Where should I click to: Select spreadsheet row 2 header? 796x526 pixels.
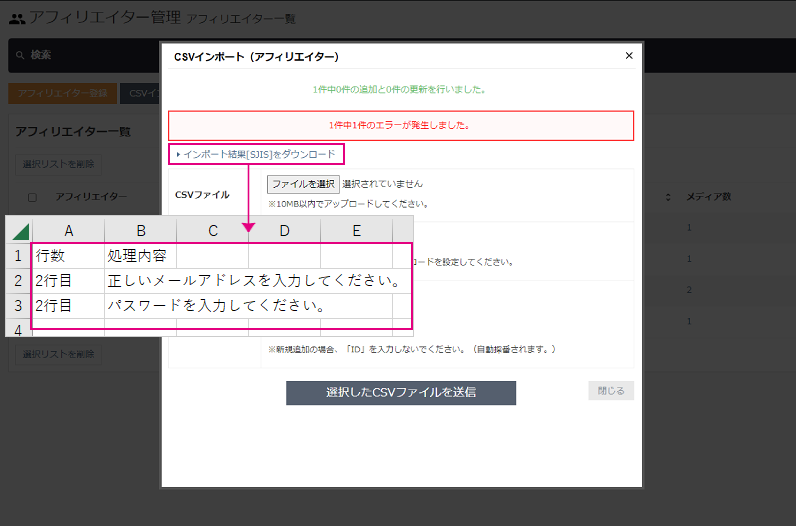[19, 281]
